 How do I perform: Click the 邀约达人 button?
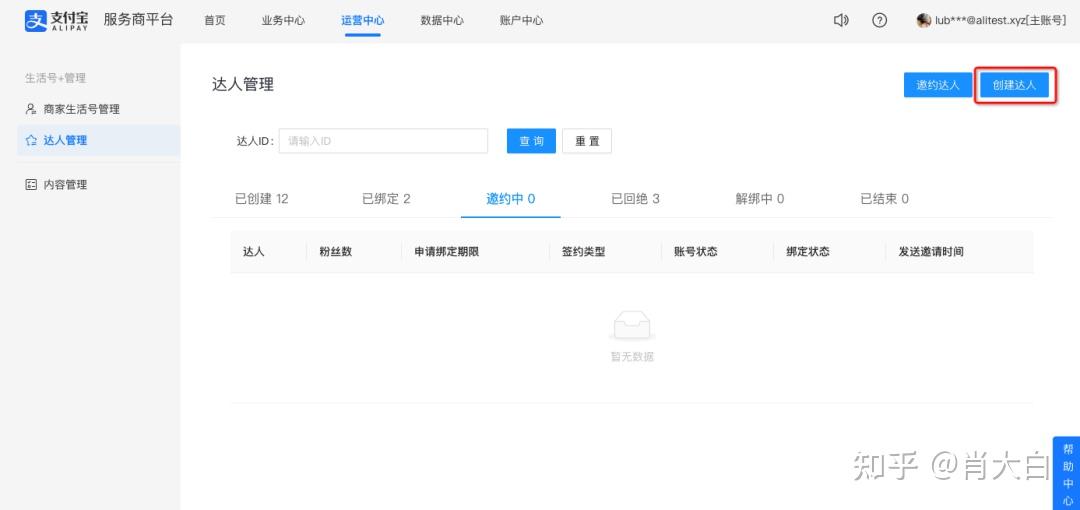[x=937, y=85]
